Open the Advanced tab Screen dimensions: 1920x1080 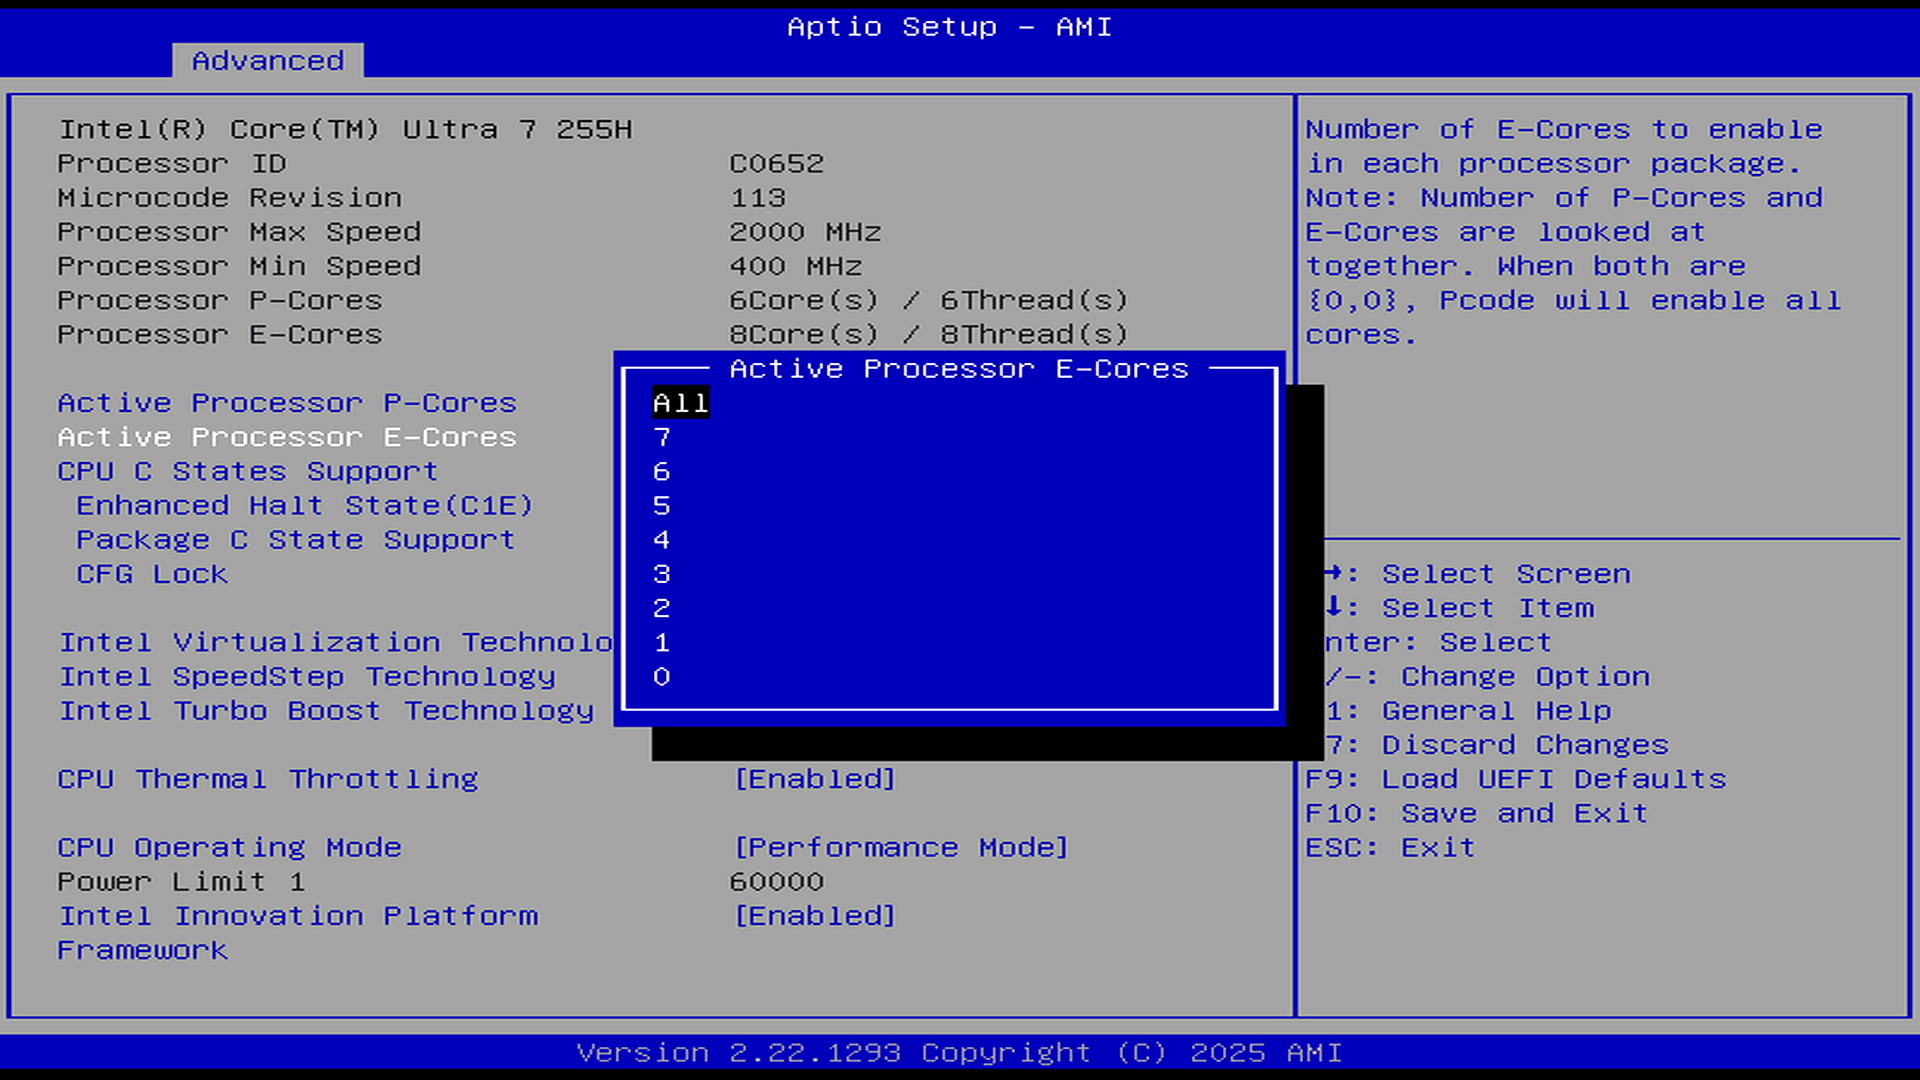[x=268, y=61]
